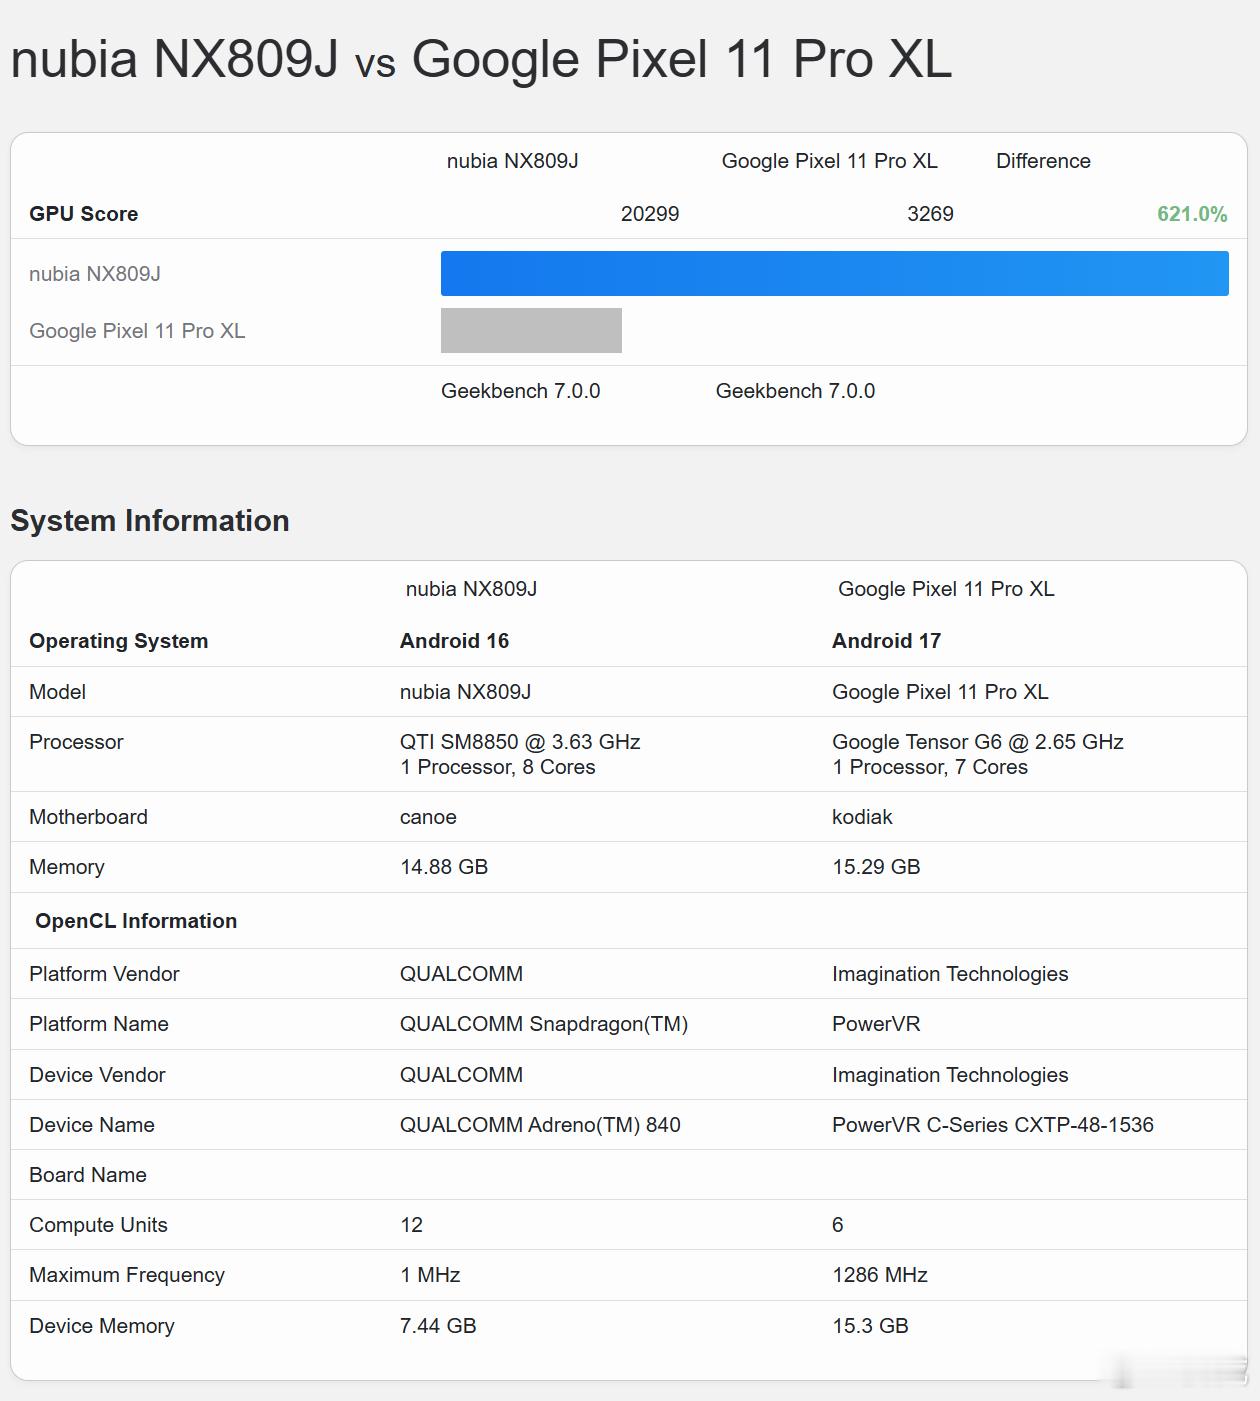Click QUALCOMM in the Device Vendor row

[461, 1075]
